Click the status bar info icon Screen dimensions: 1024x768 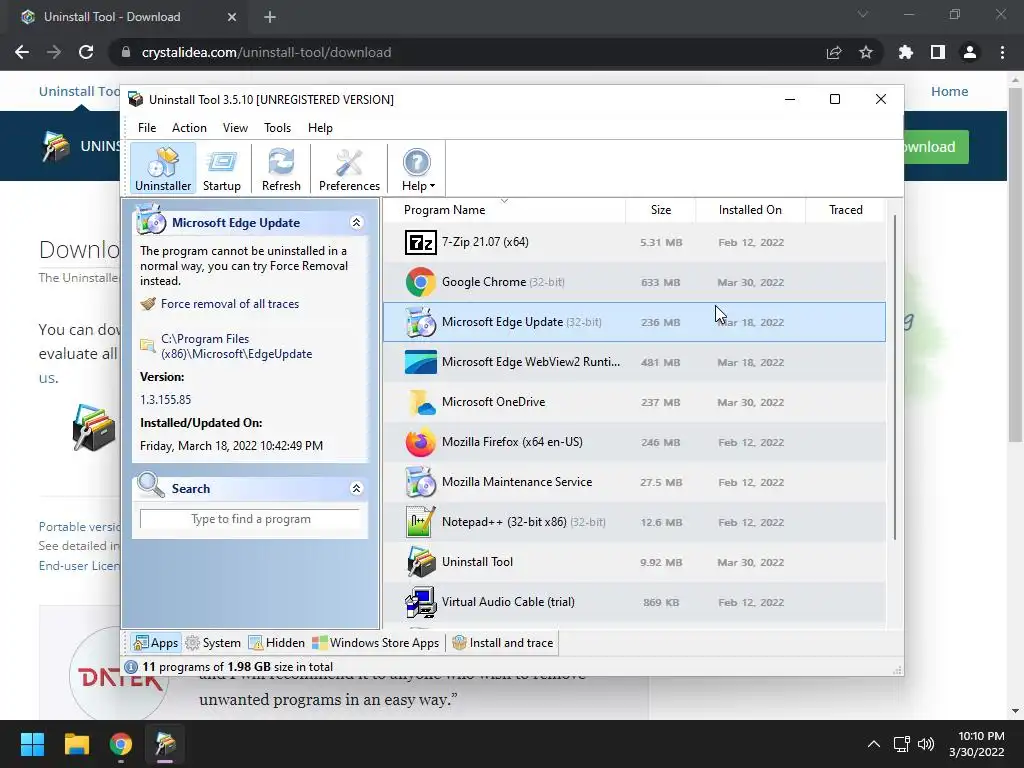point(131,667)
